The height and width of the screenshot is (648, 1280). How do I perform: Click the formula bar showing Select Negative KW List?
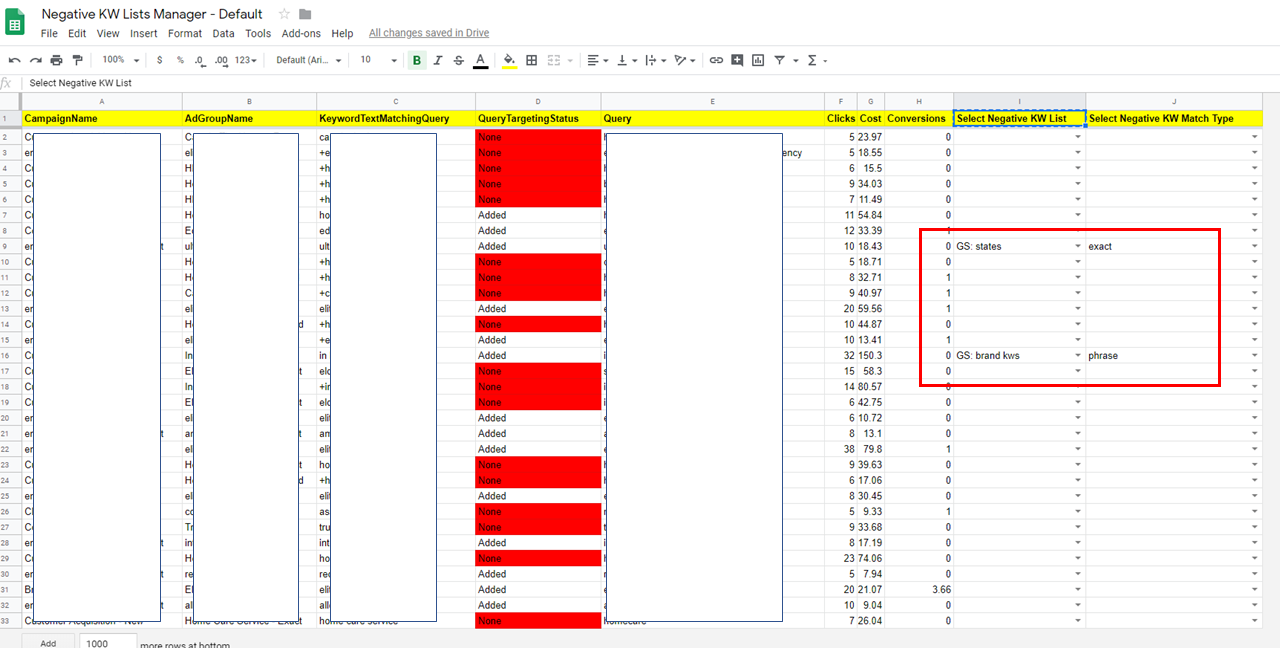pyautogui.click(x=650, y=83)
